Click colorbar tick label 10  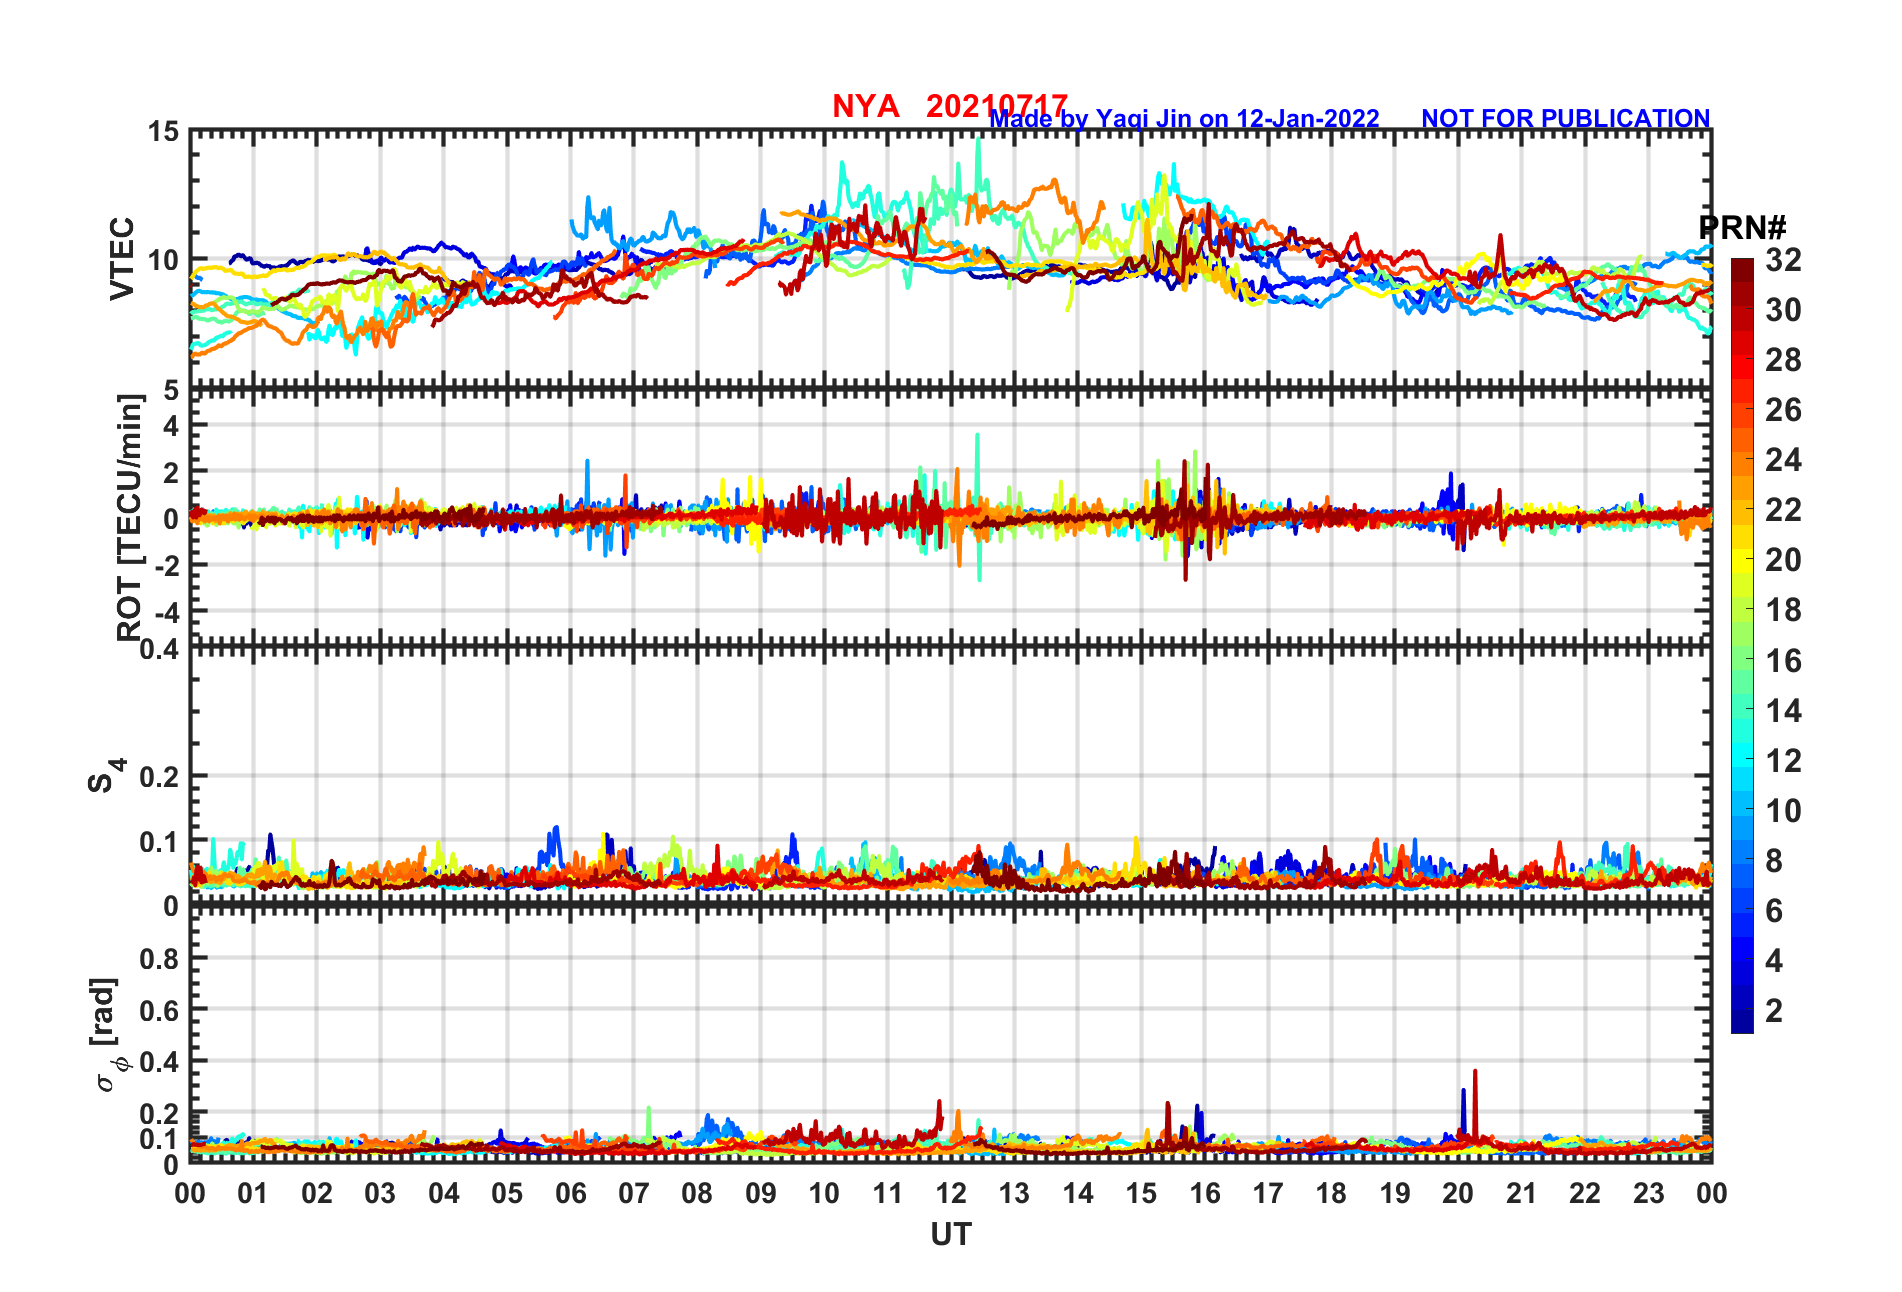pyautogui.click(x=1783, y=811)
